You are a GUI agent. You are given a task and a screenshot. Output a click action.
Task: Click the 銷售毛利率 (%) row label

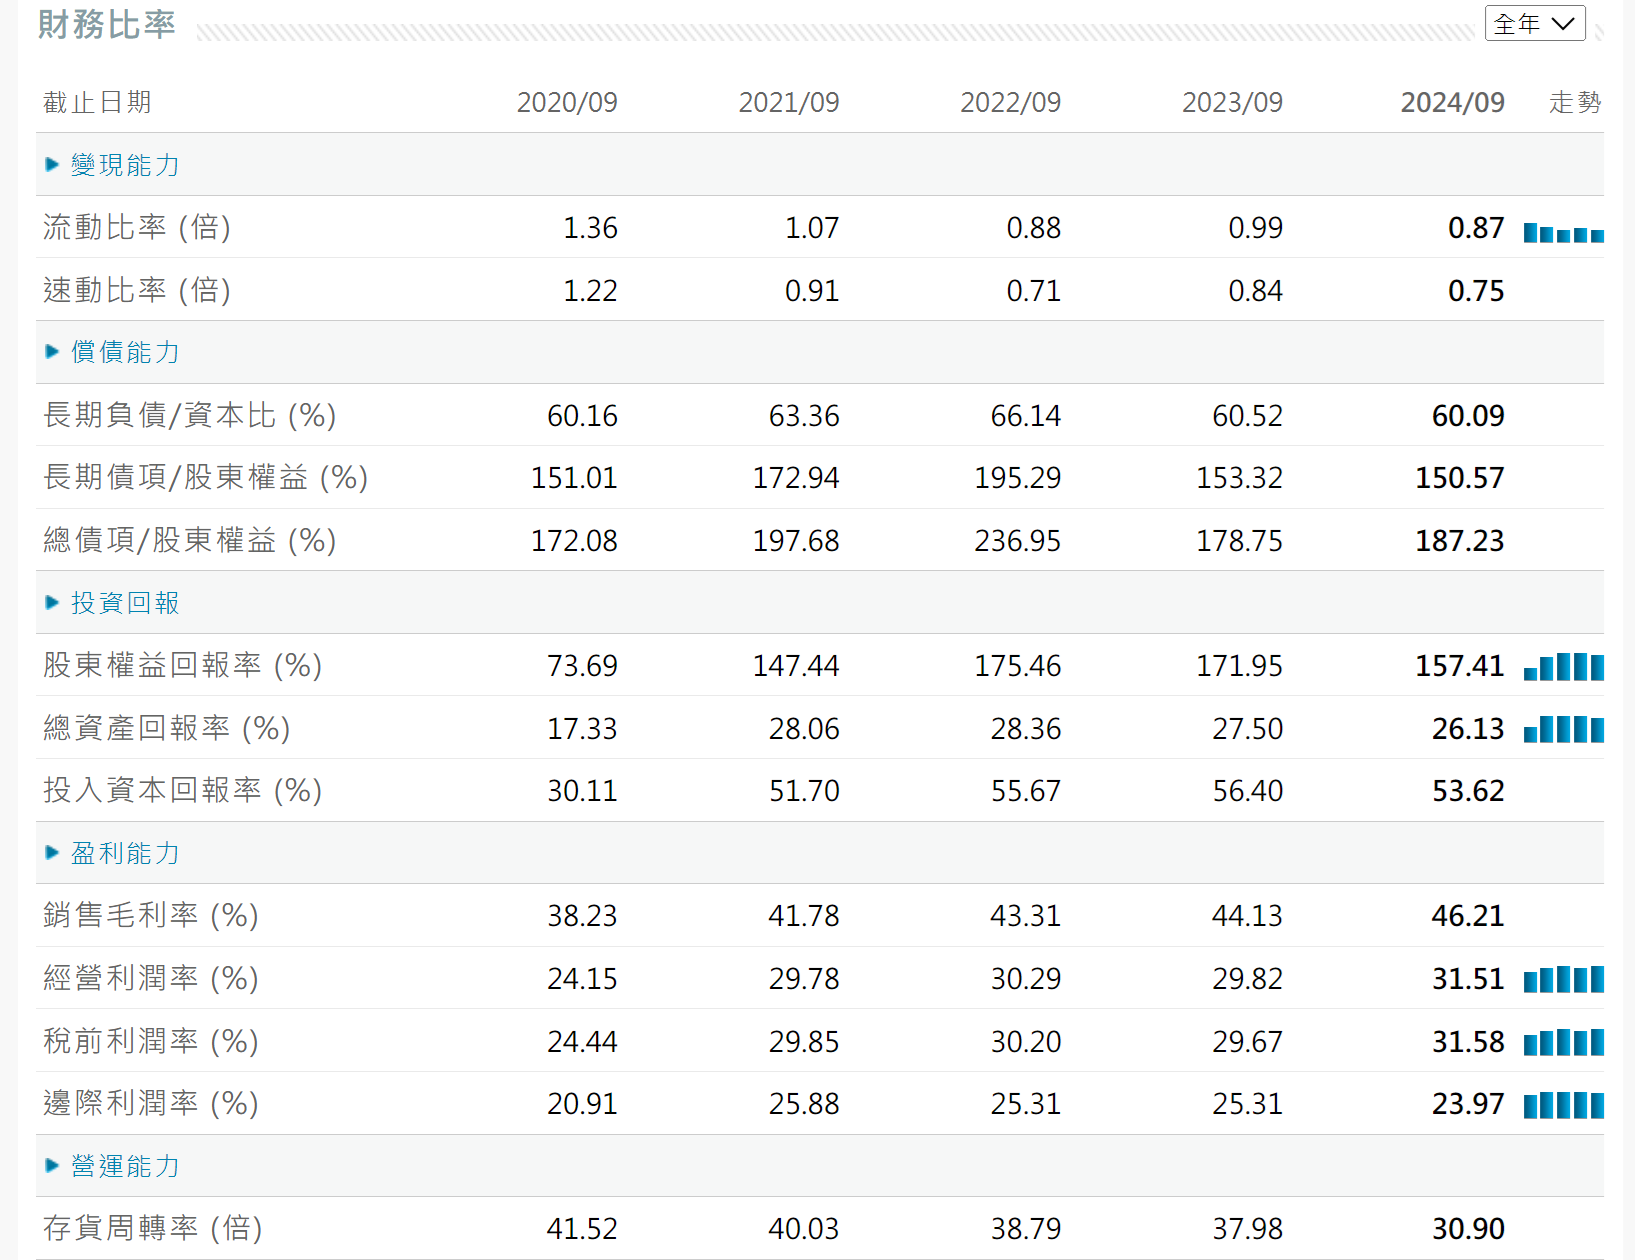[x=150, y=915]
